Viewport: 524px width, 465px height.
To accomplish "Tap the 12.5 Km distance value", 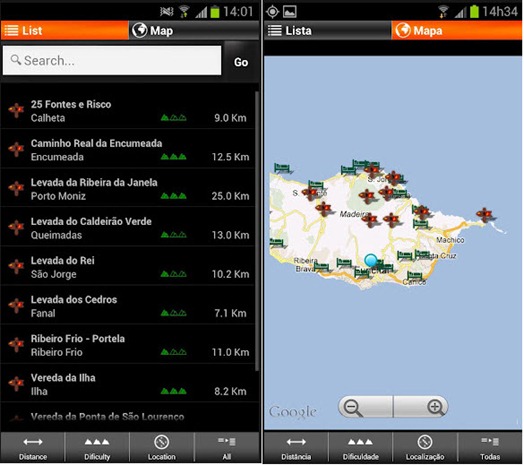I will coord(230,157).
